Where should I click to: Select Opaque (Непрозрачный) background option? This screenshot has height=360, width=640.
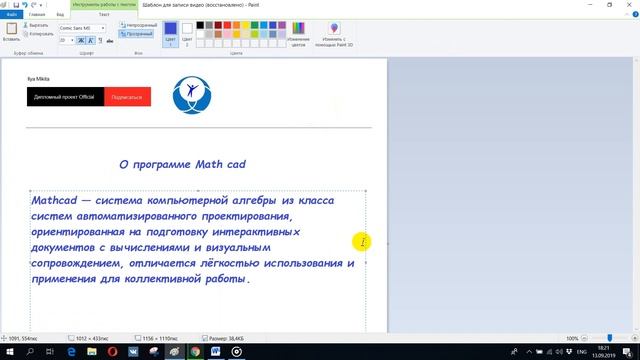click(138, 25)
